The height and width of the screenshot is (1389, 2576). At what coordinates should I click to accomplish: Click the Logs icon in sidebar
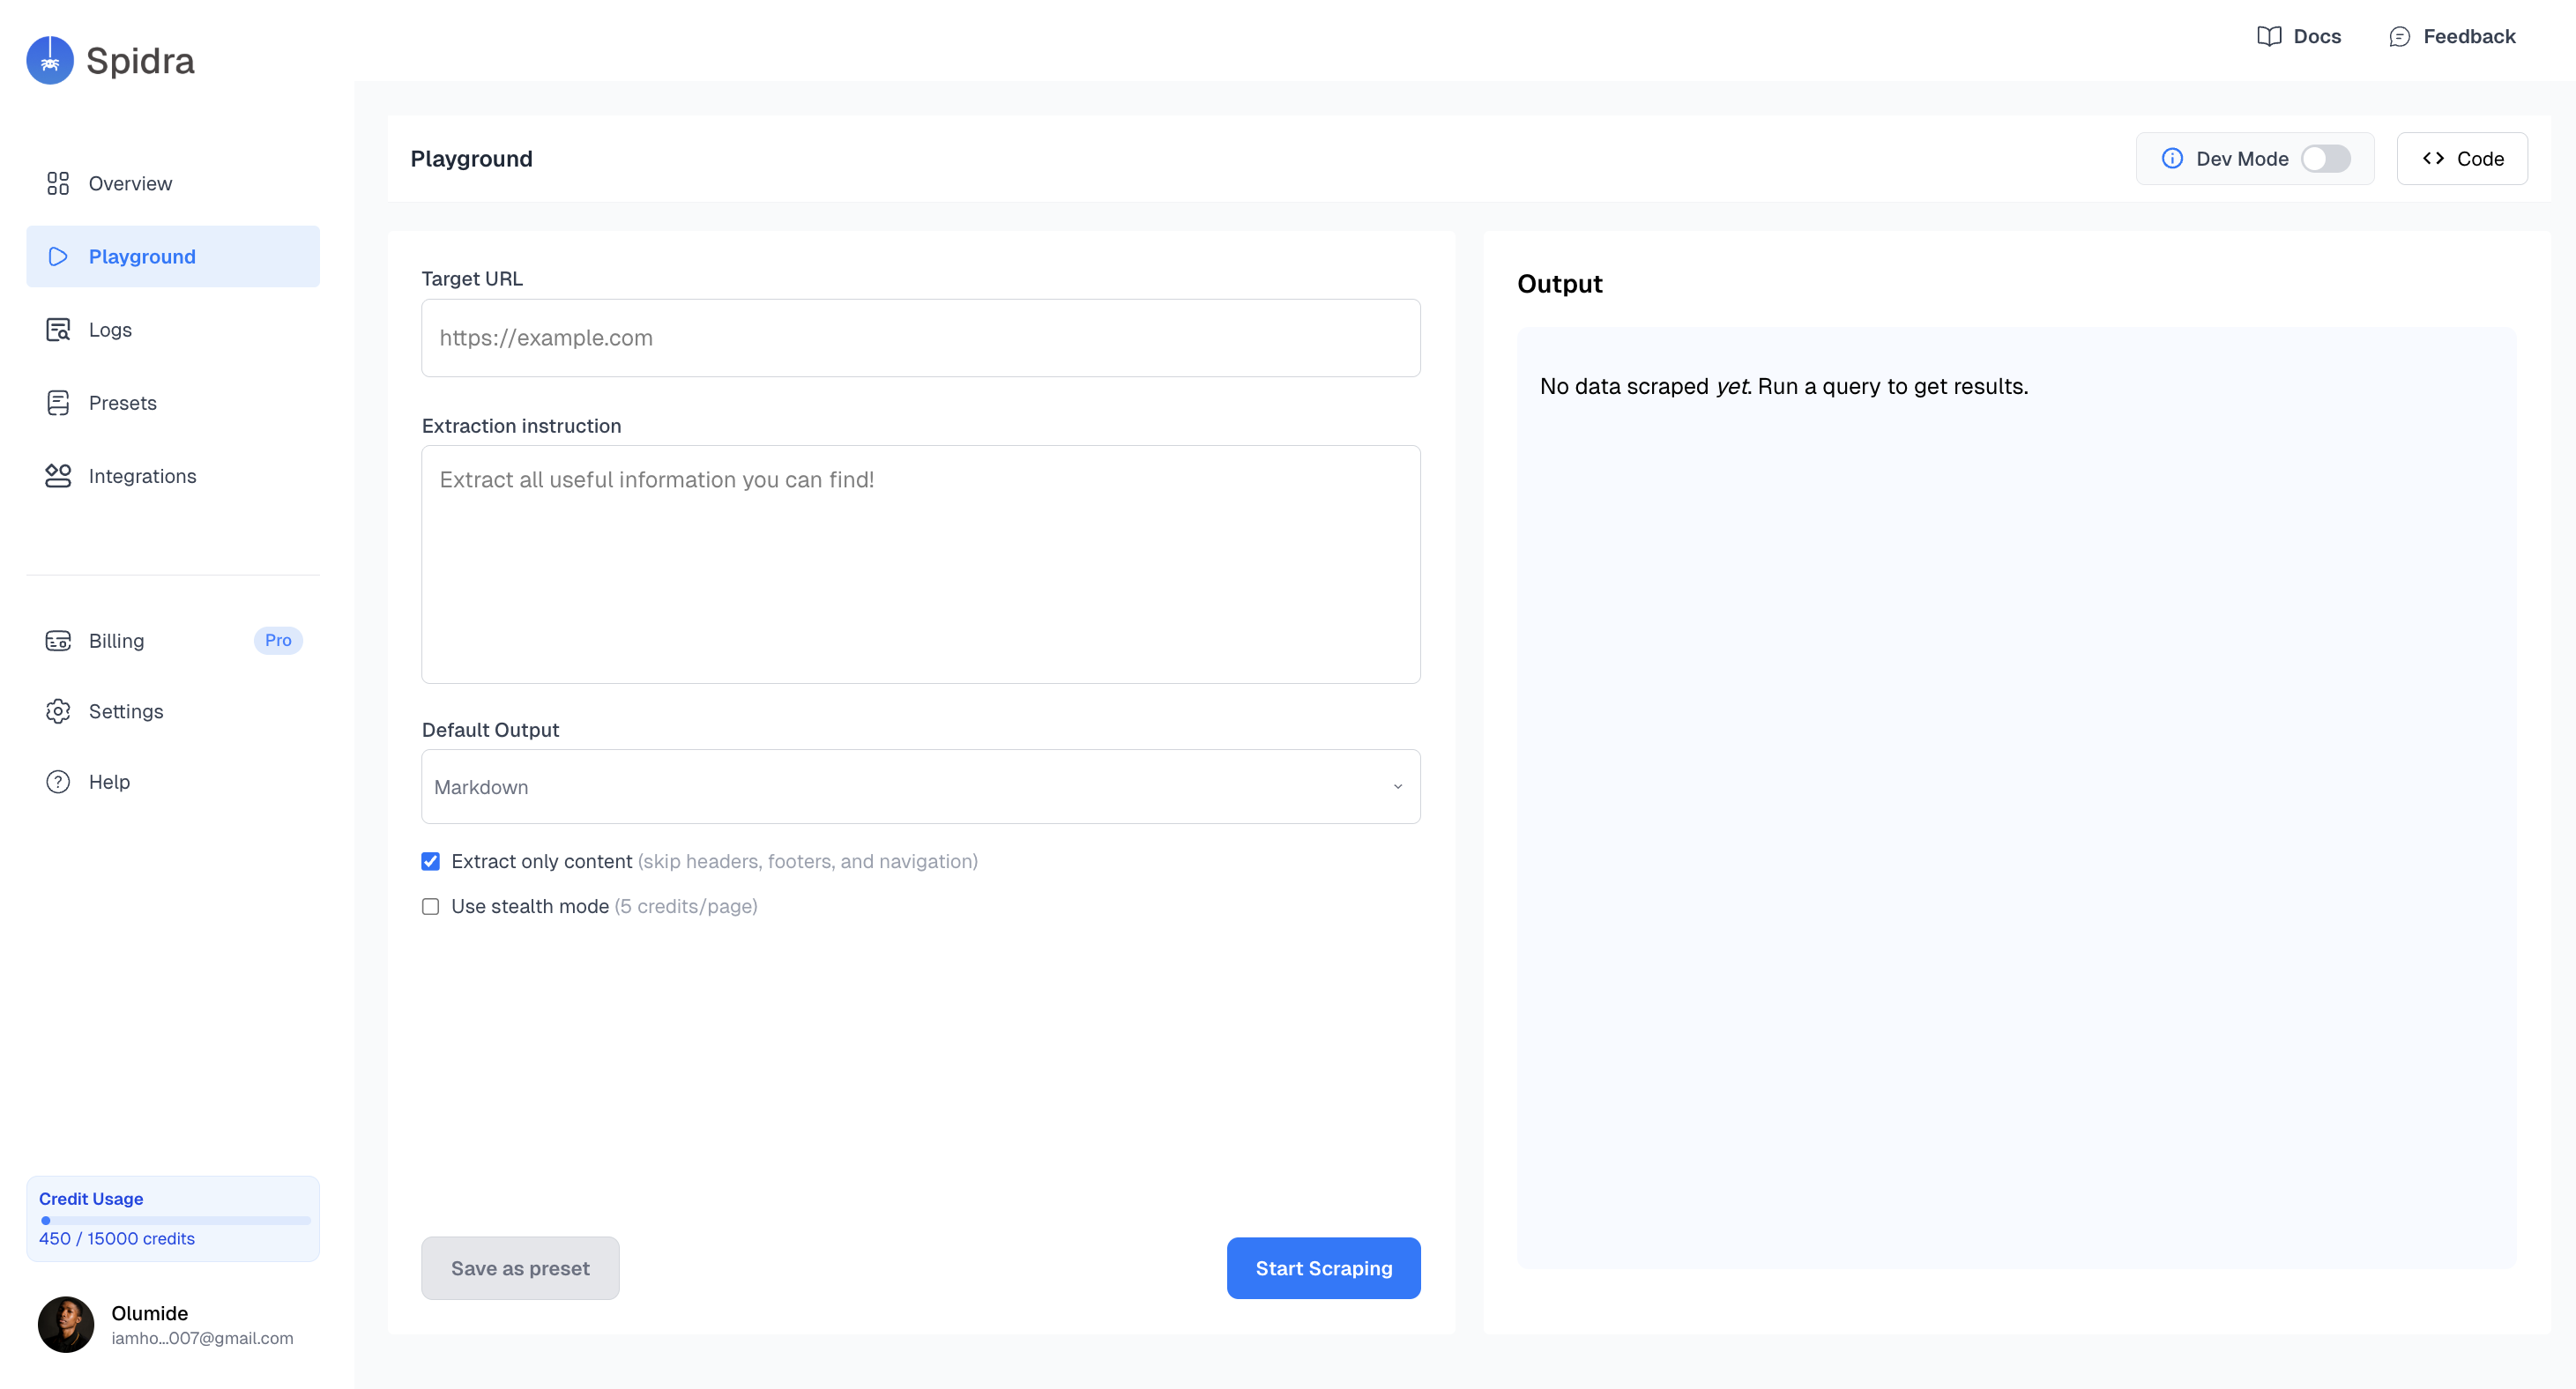click(58, 330)
